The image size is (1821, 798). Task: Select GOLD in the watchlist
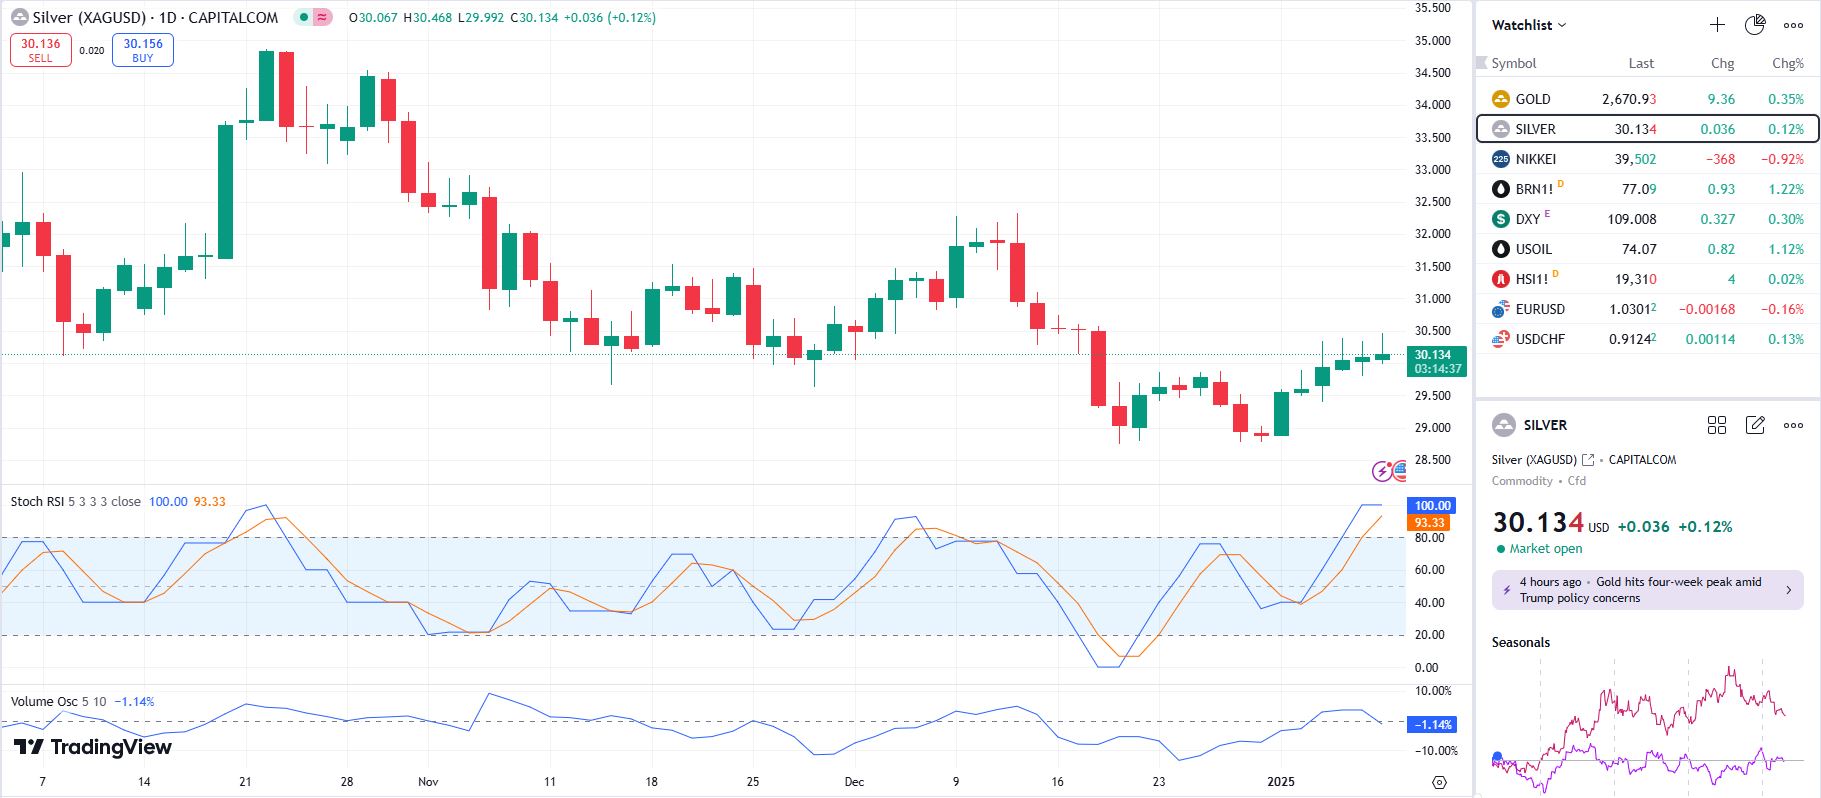[1533, 99]
